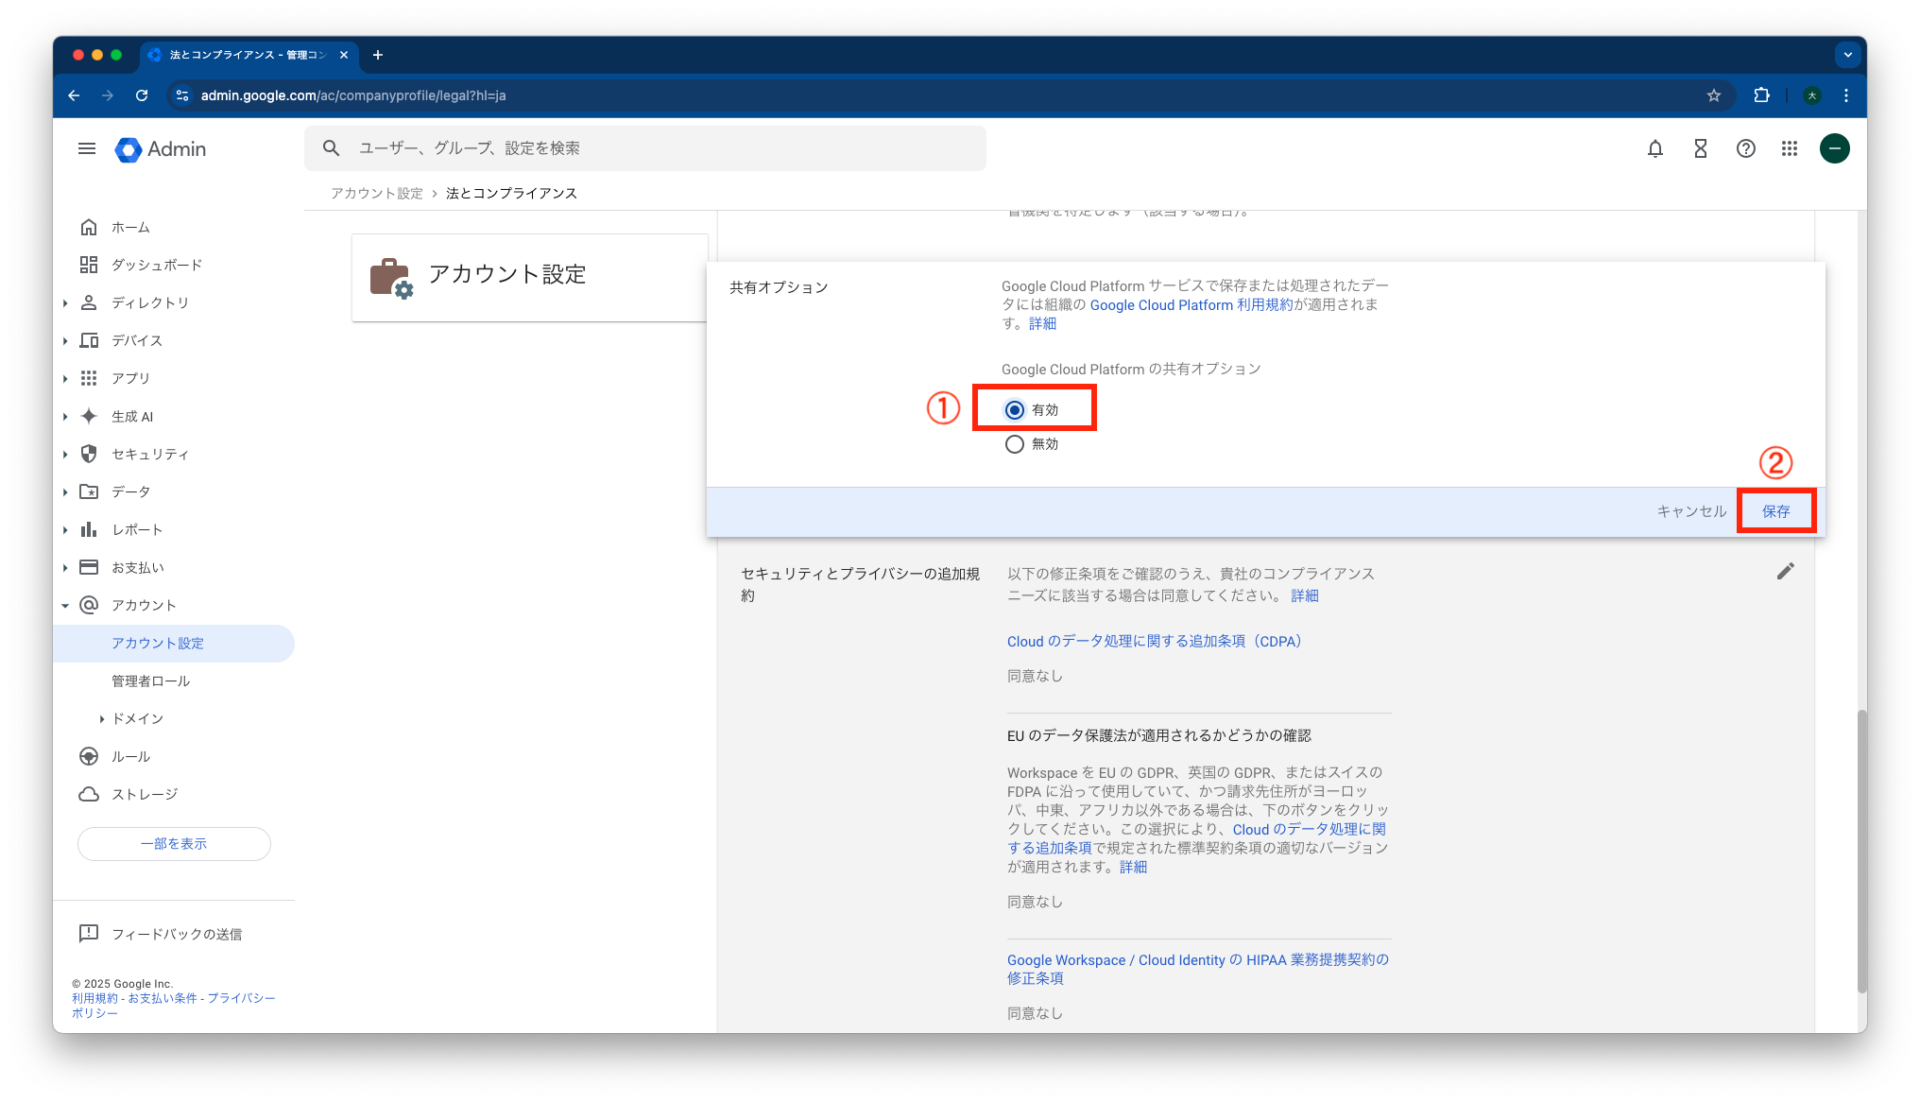Click the page vertical scrollbar
Viewport: 1920px width, 1103px height.
pos(1861,850)
